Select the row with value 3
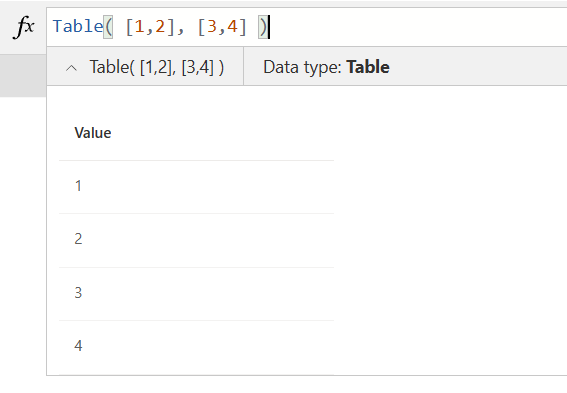 point(196,294)
